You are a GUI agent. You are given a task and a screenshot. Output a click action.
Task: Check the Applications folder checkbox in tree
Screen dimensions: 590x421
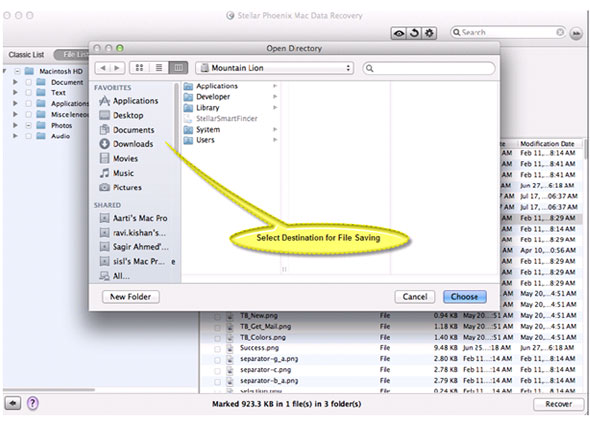(29, 103)
